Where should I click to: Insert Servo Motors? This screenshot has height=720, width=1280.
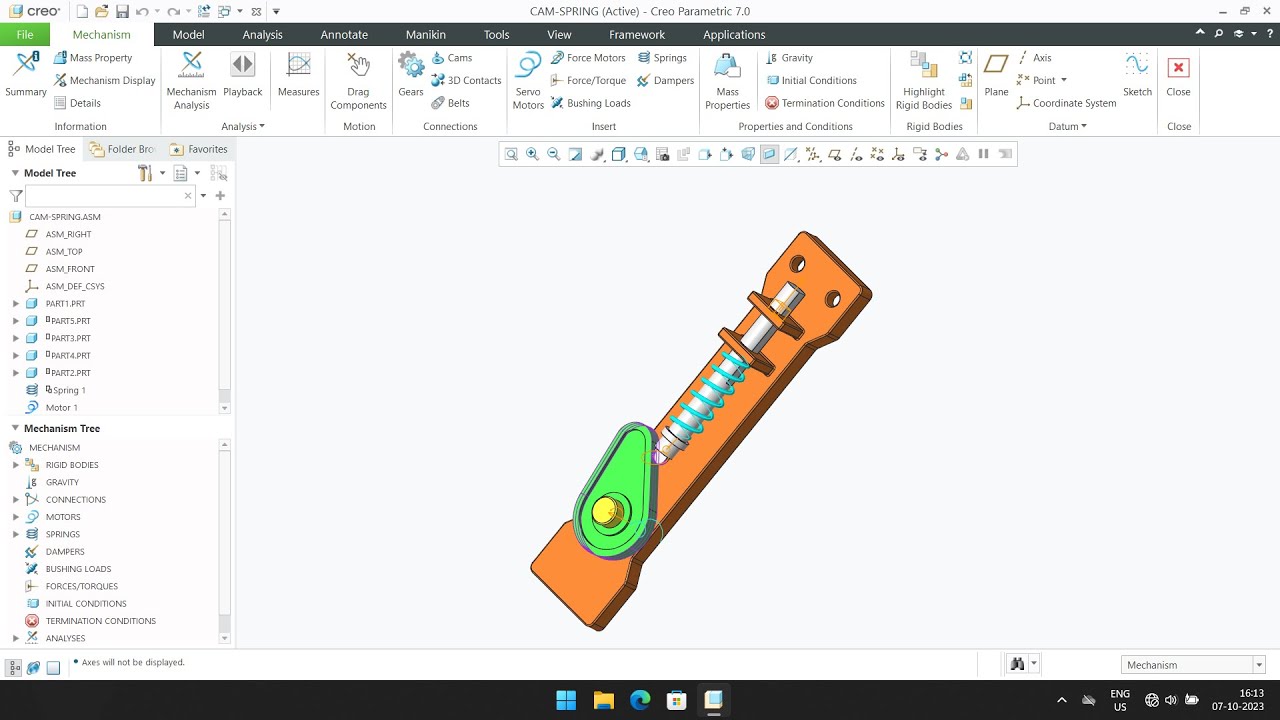528,81
